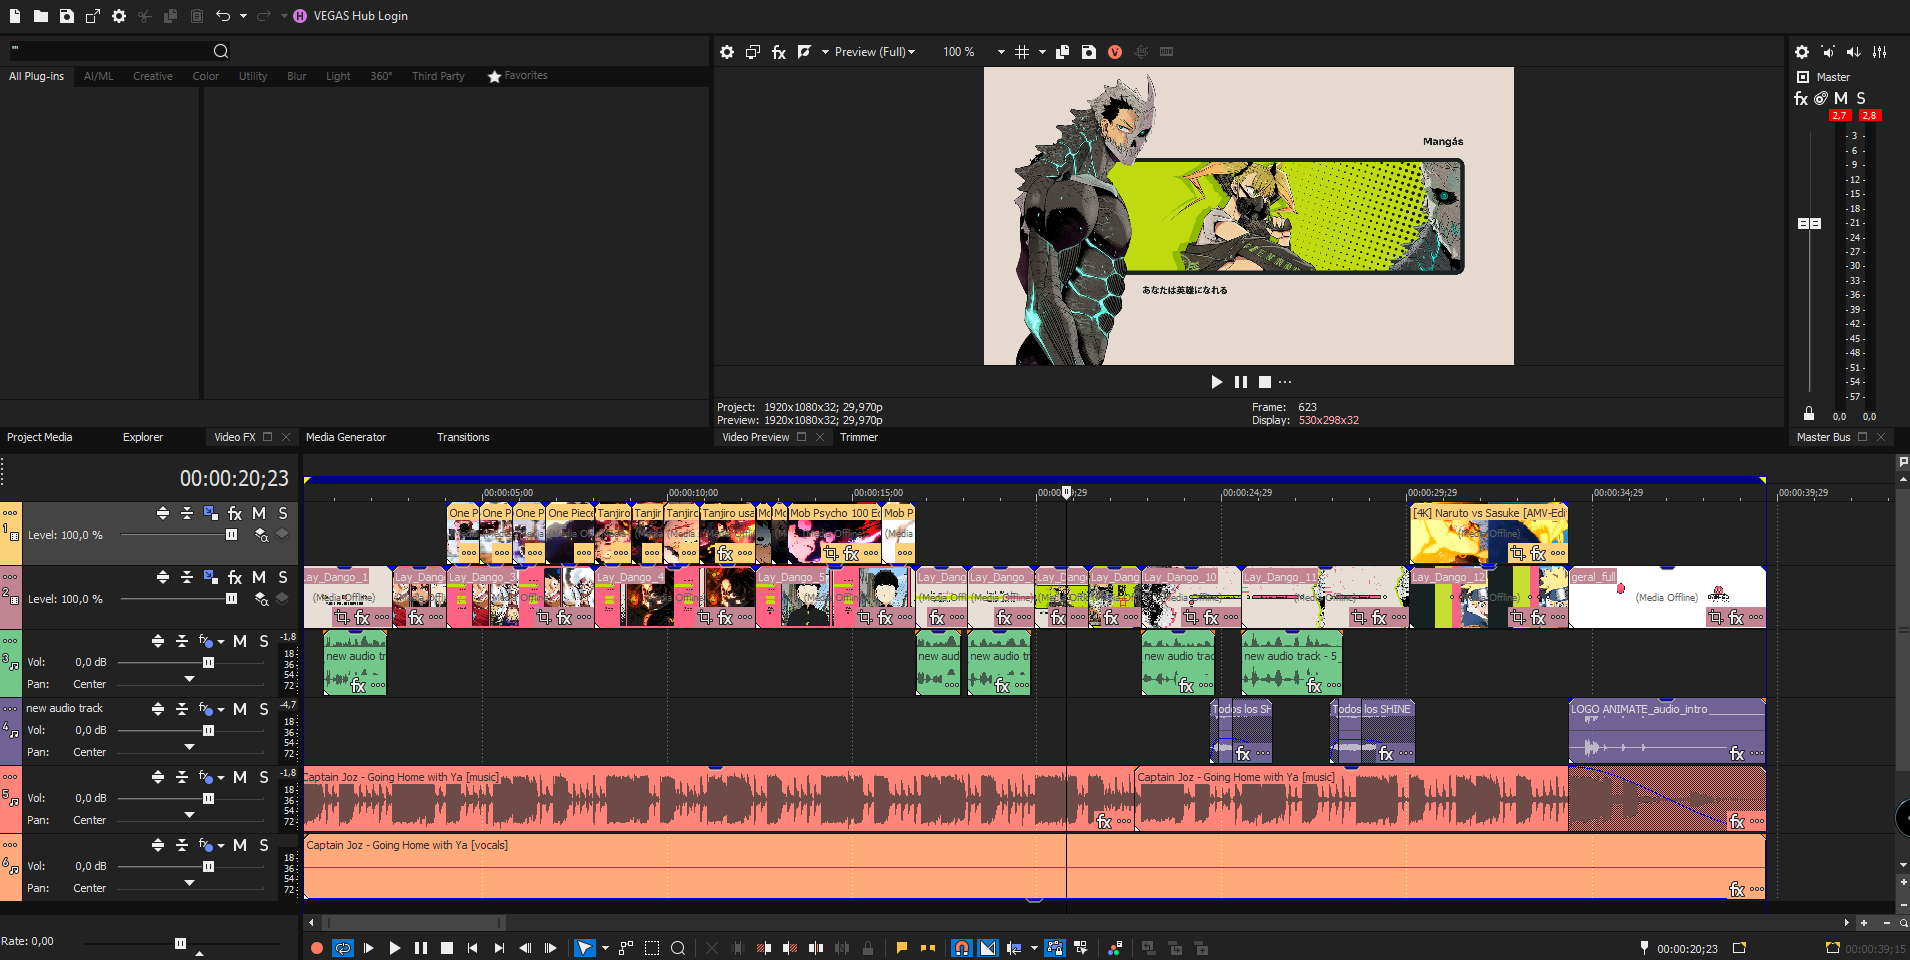The width and height of the screenshot is (1910, 960).
Task: Open Track FX on video track 1
Action: 235,513
